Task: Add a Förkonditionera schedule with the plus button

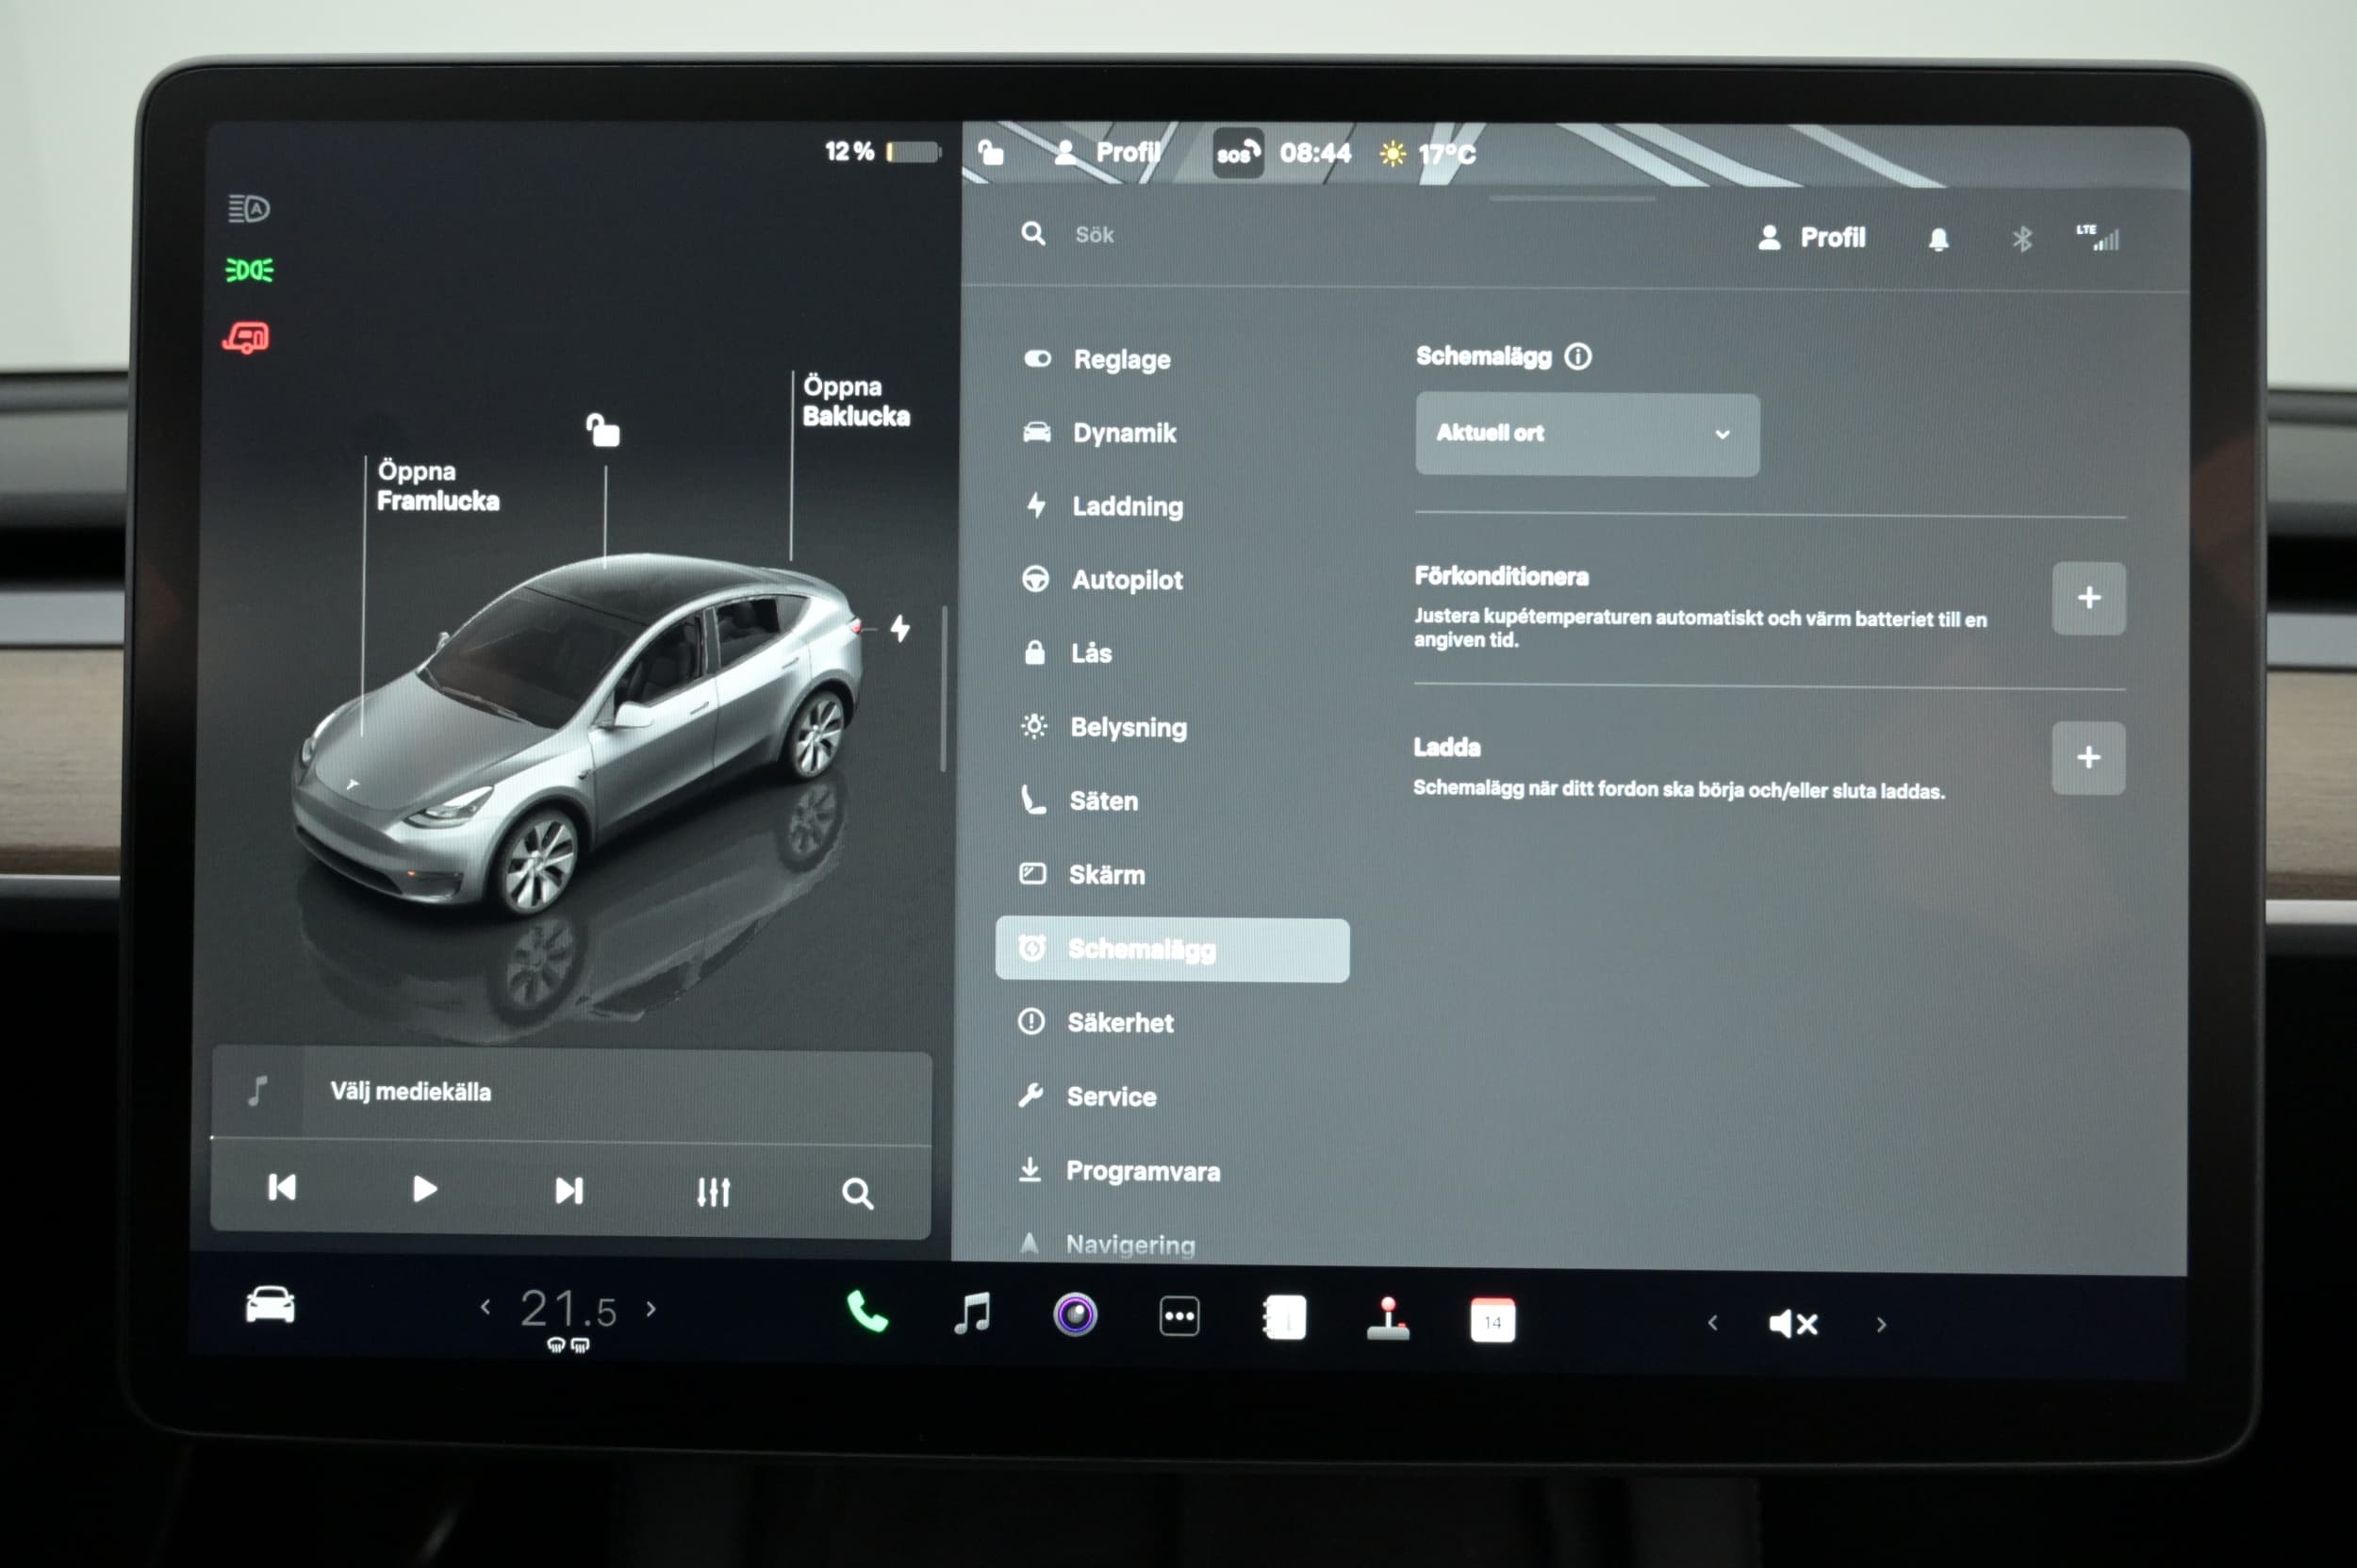Action: [2088, 598]
